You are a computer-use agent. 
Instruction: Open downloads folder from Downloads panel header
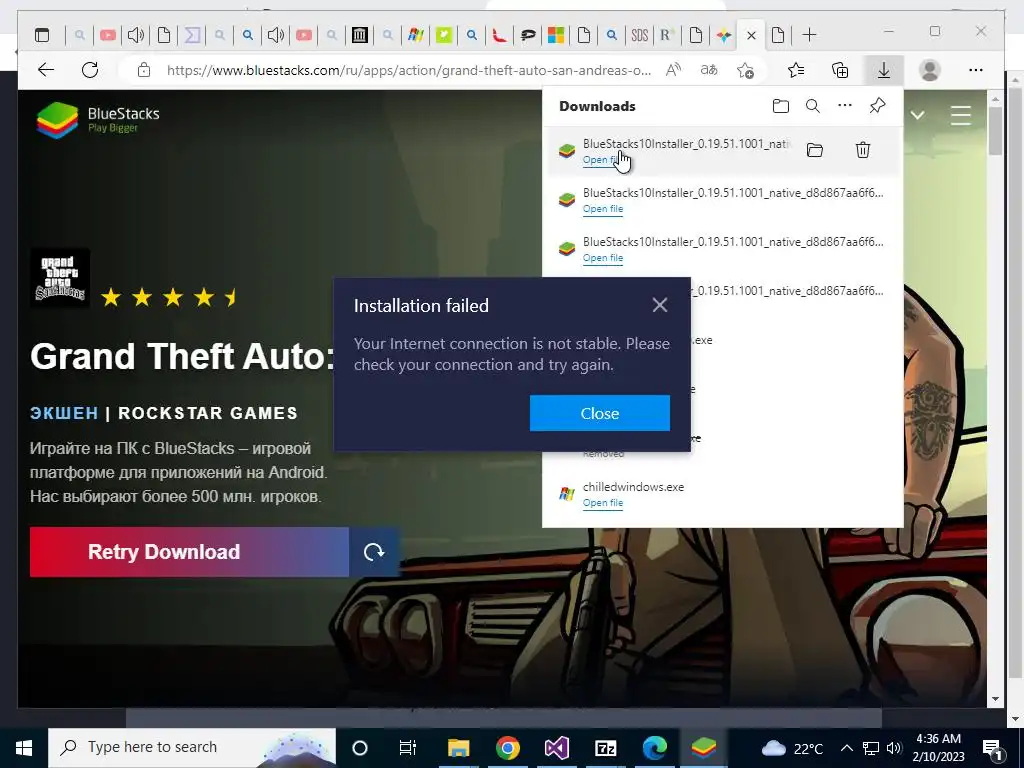(780, 106)
